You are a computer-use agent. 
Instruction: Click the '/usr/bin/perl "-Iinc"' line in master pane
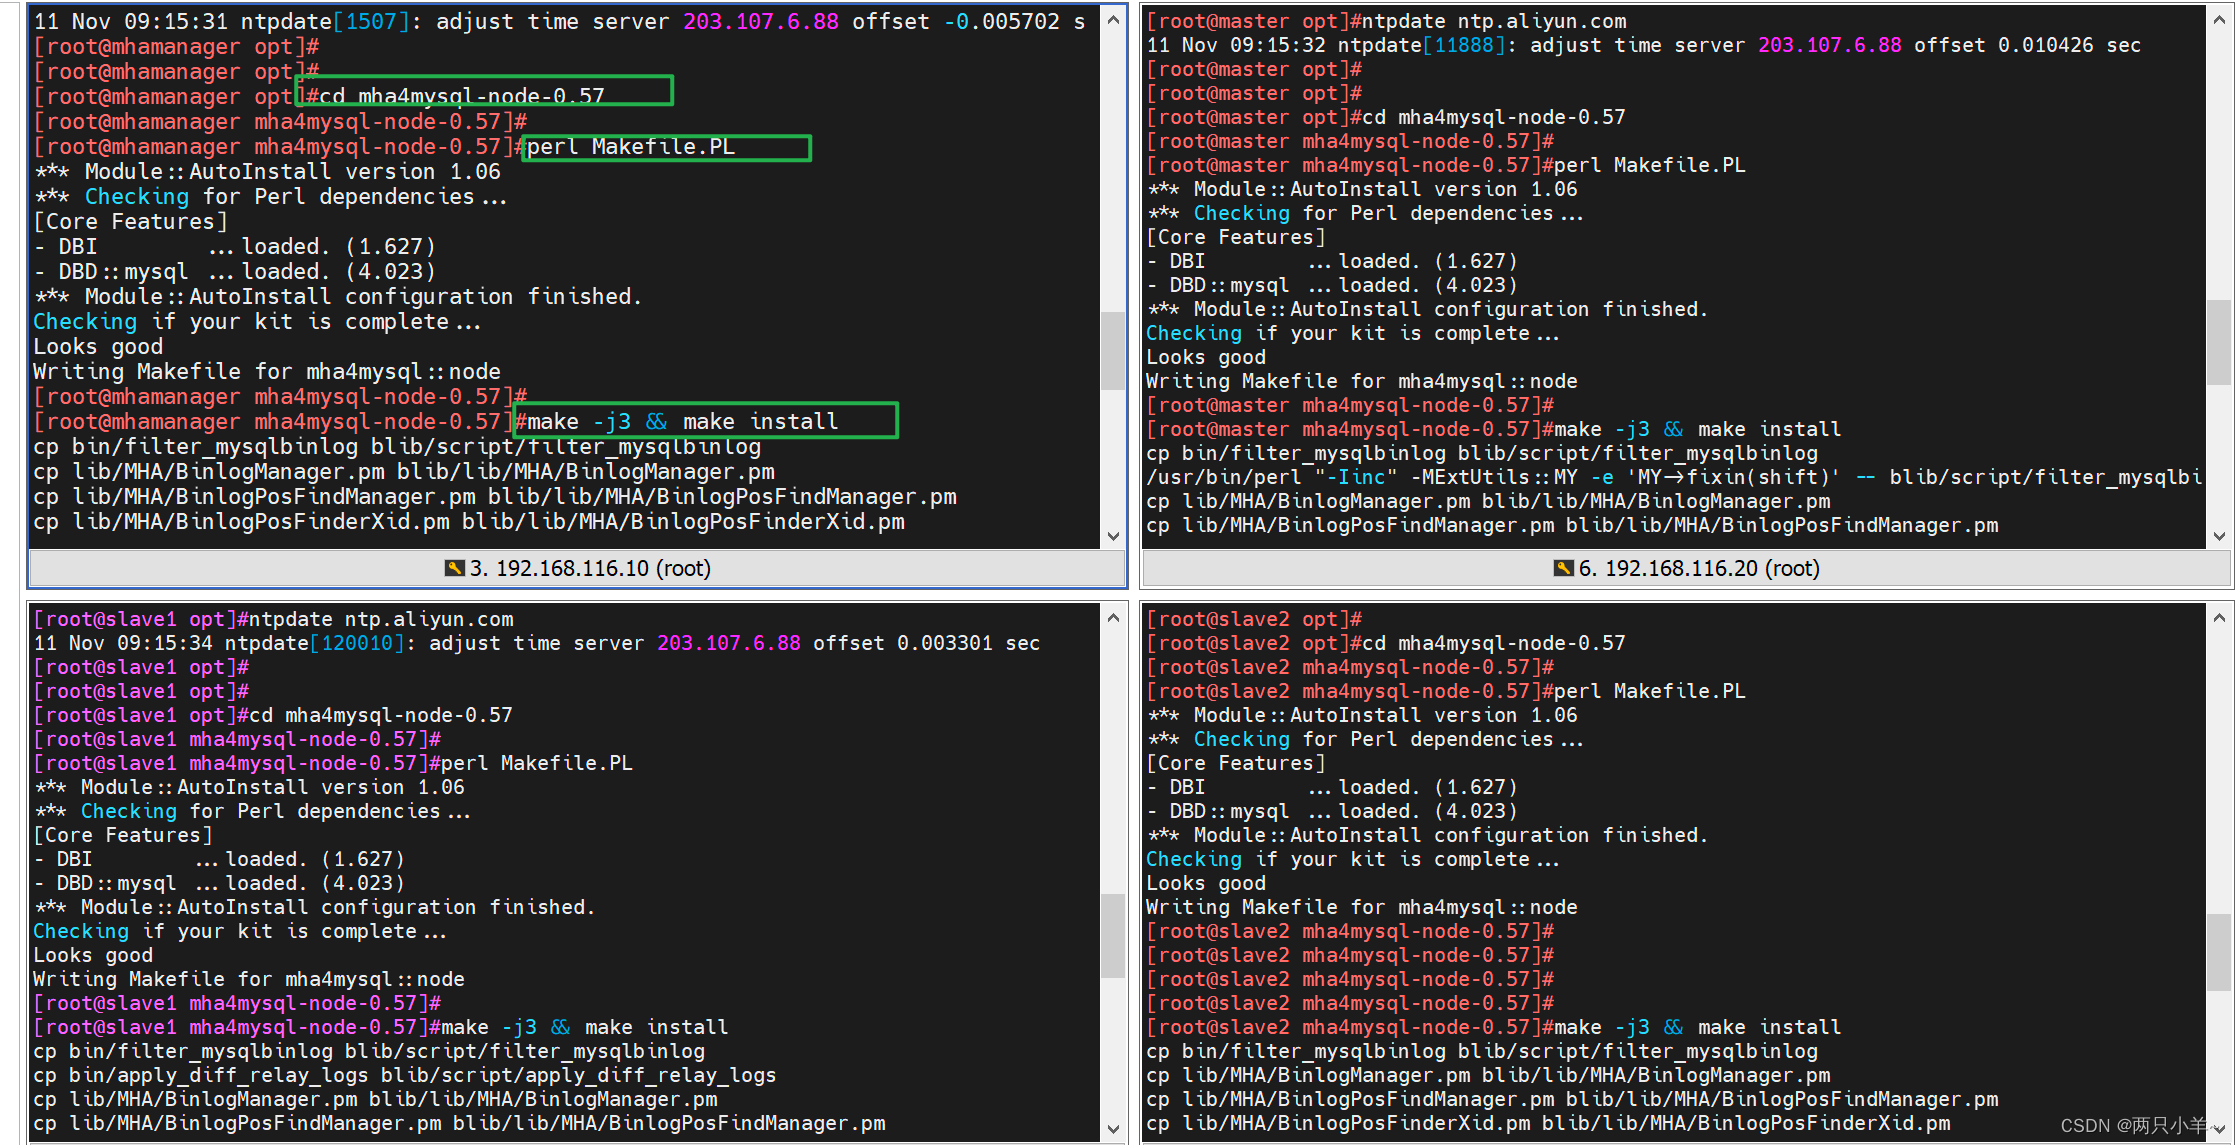[x=1674, y=477]
